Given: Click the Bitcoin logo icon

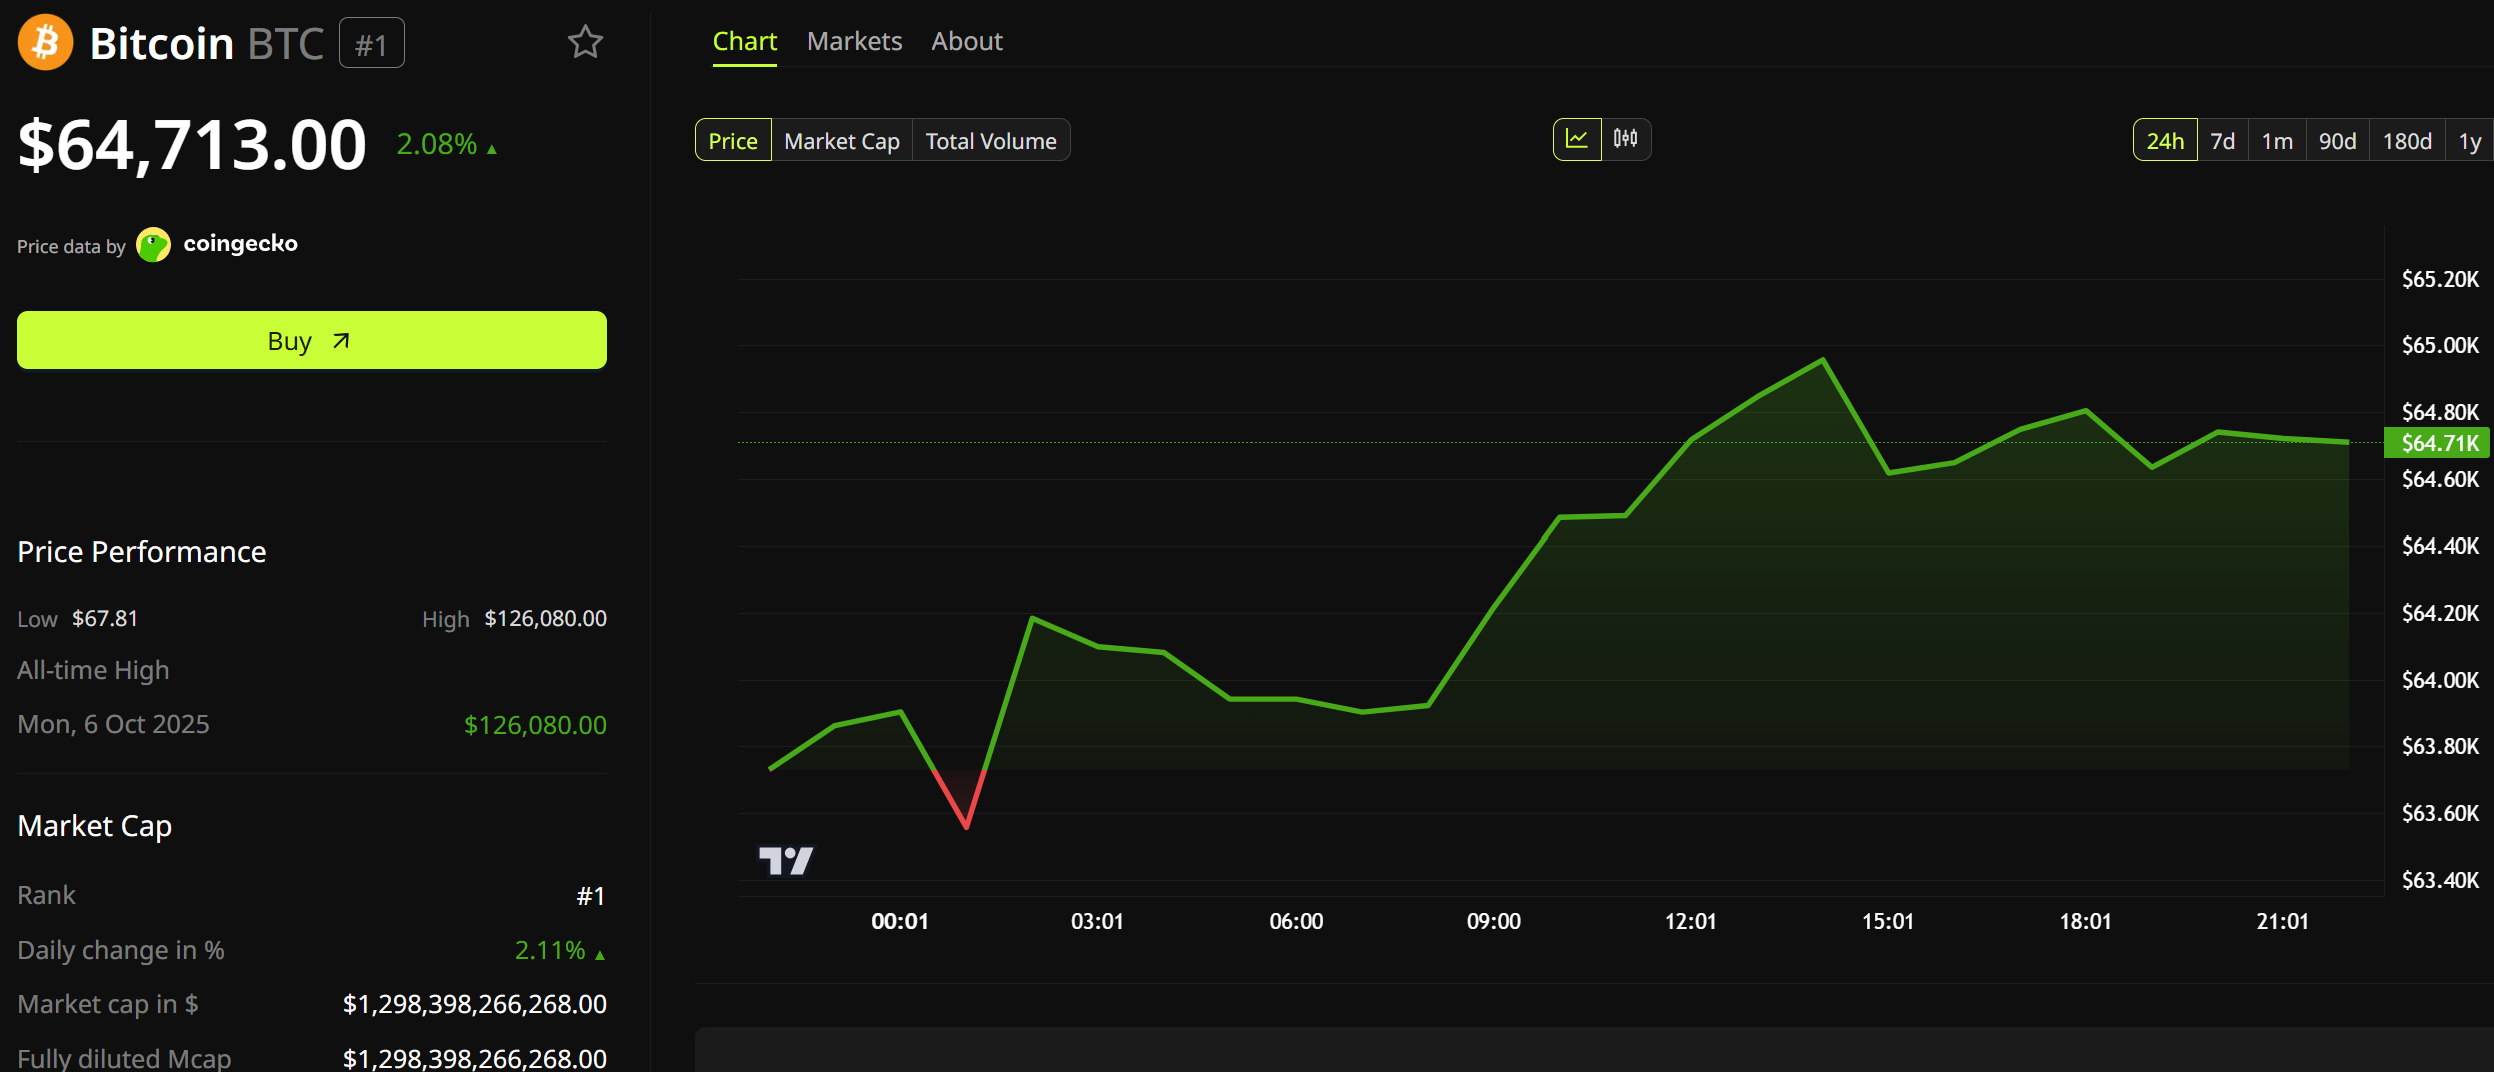Looking at the screenshot, I should pos(45,43).
